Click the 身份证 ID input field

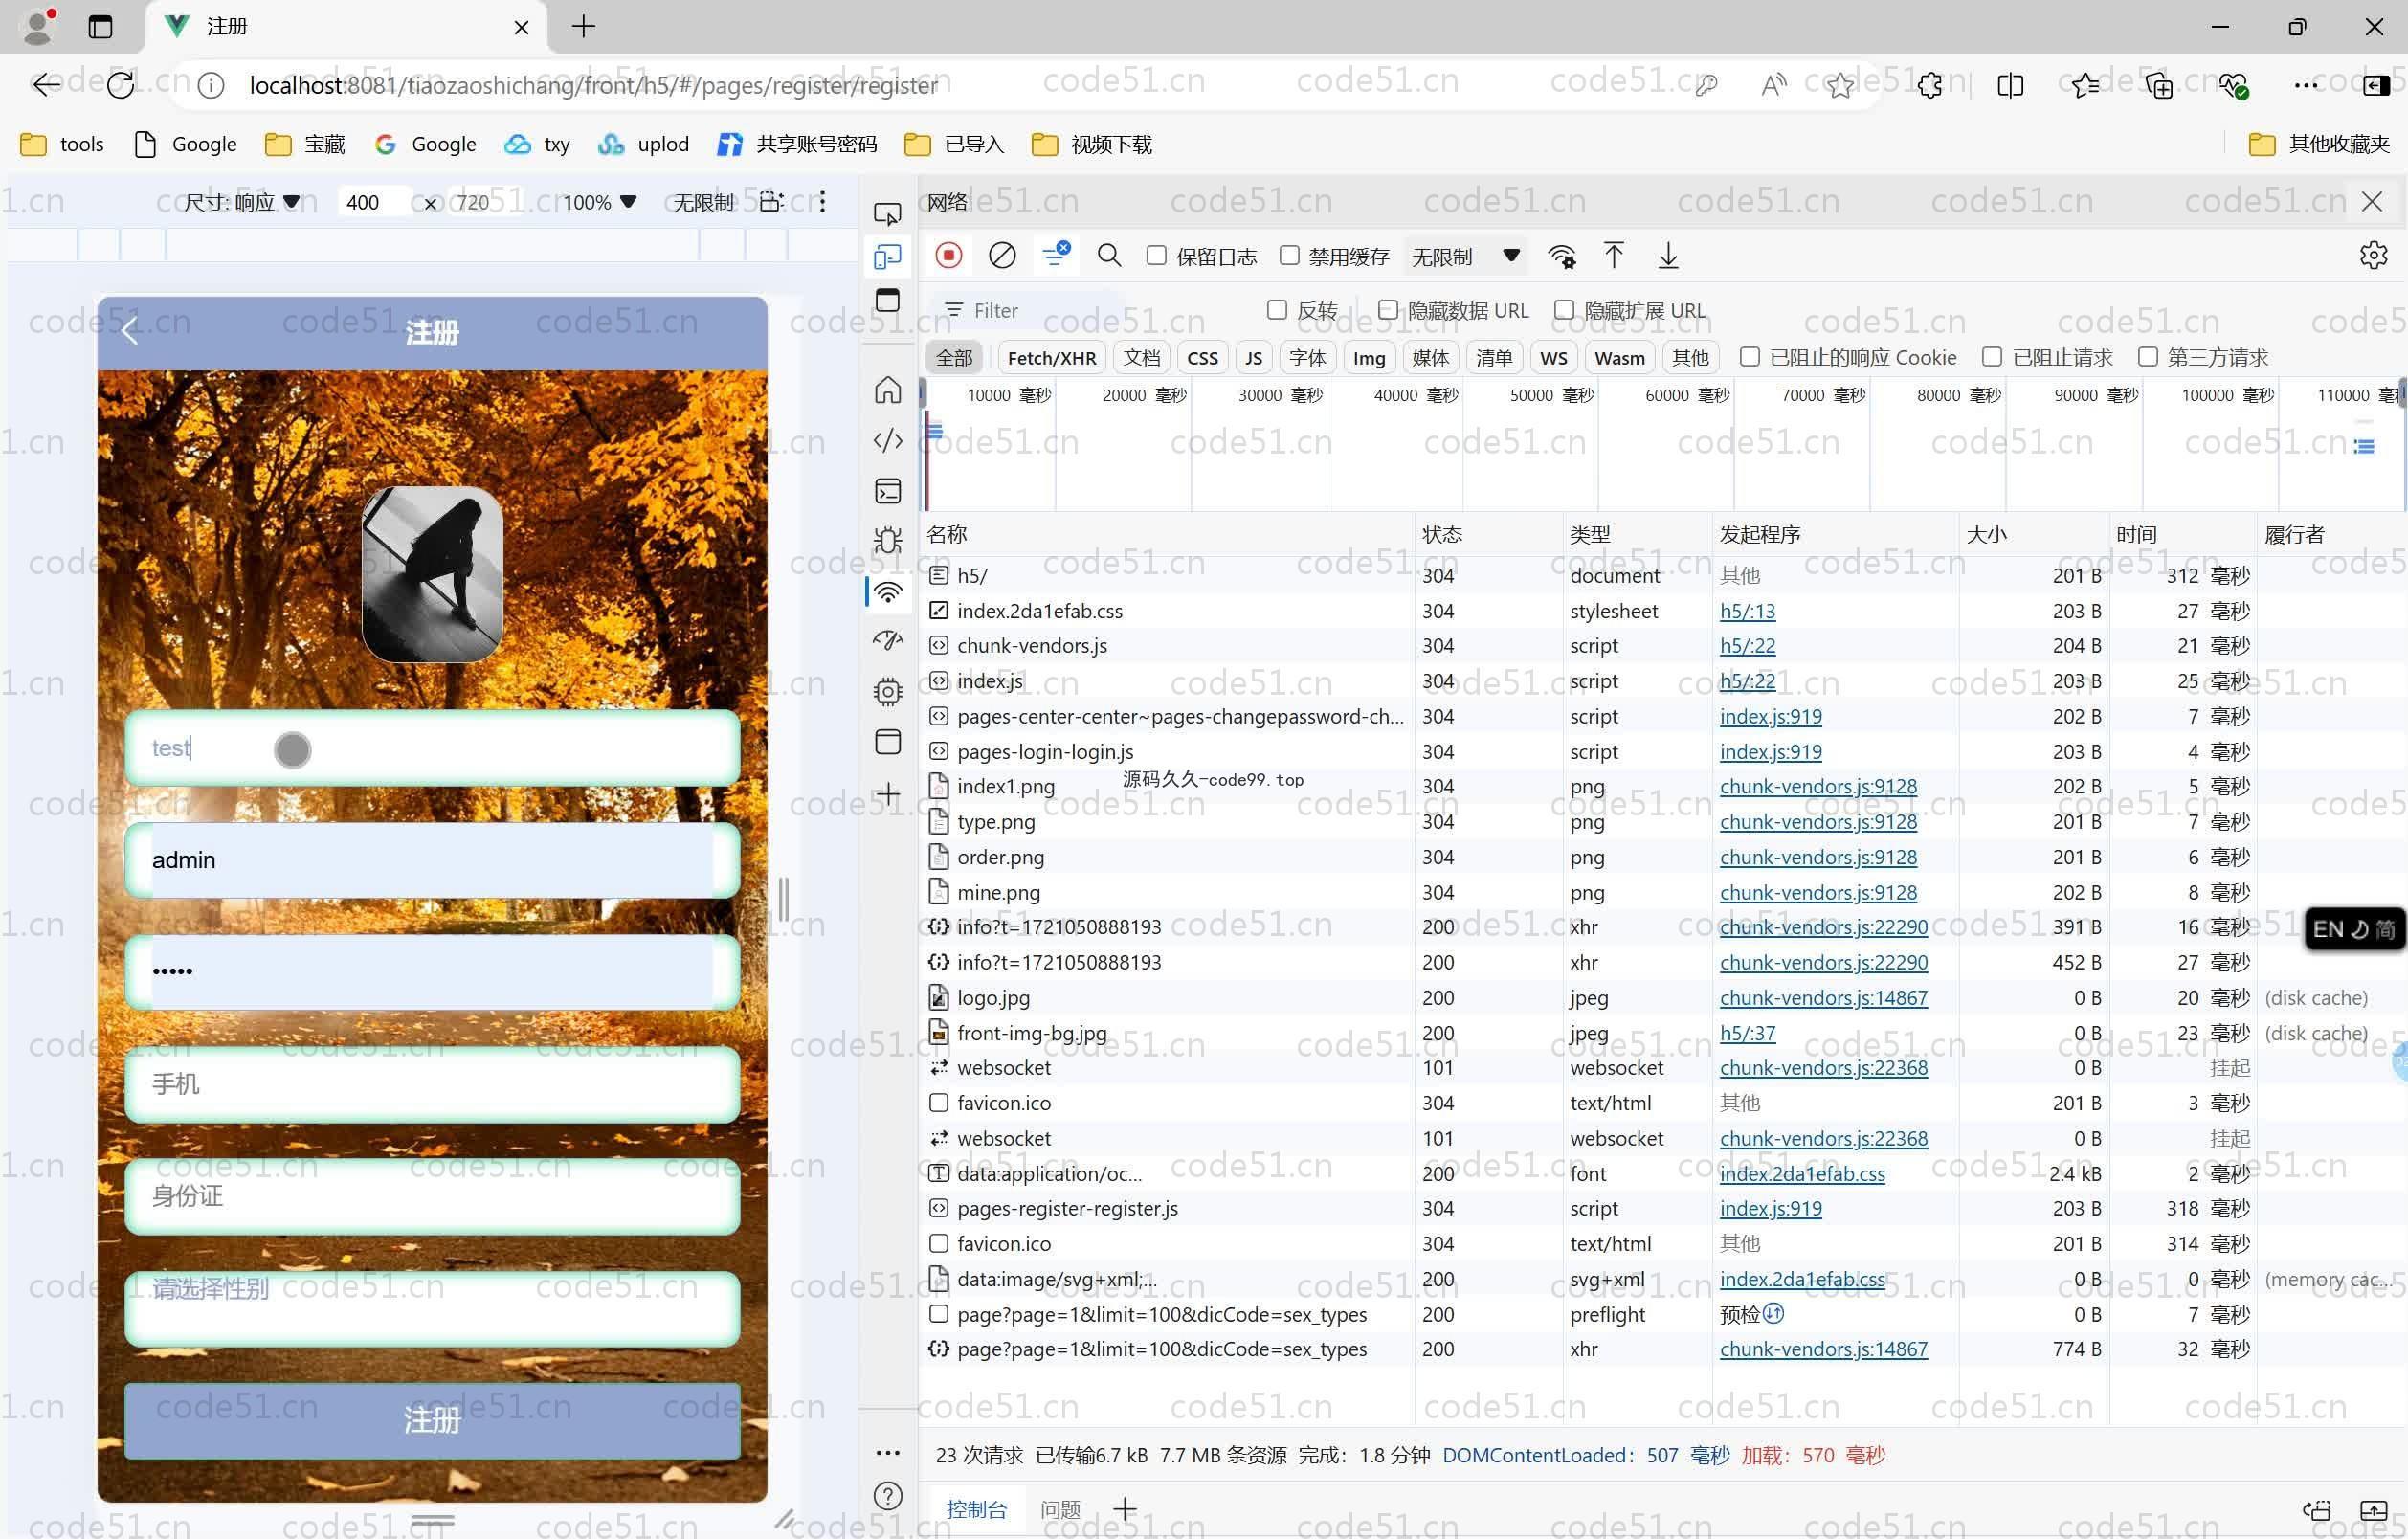pyautogui.click(x=432, y=1196)
